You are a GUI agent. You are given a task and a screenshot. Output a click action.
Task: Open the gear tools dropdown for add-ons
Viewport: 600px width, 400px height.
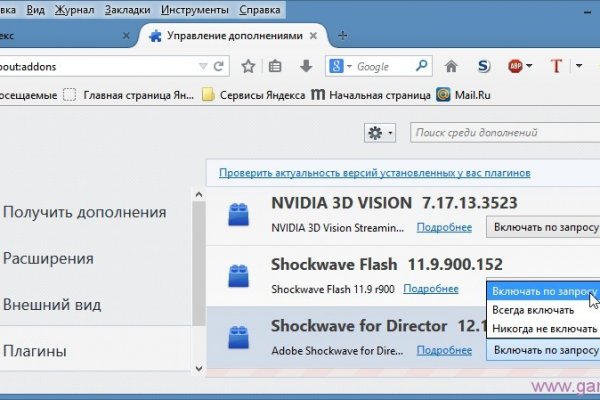pyautogui.click(x=380, y=132)
